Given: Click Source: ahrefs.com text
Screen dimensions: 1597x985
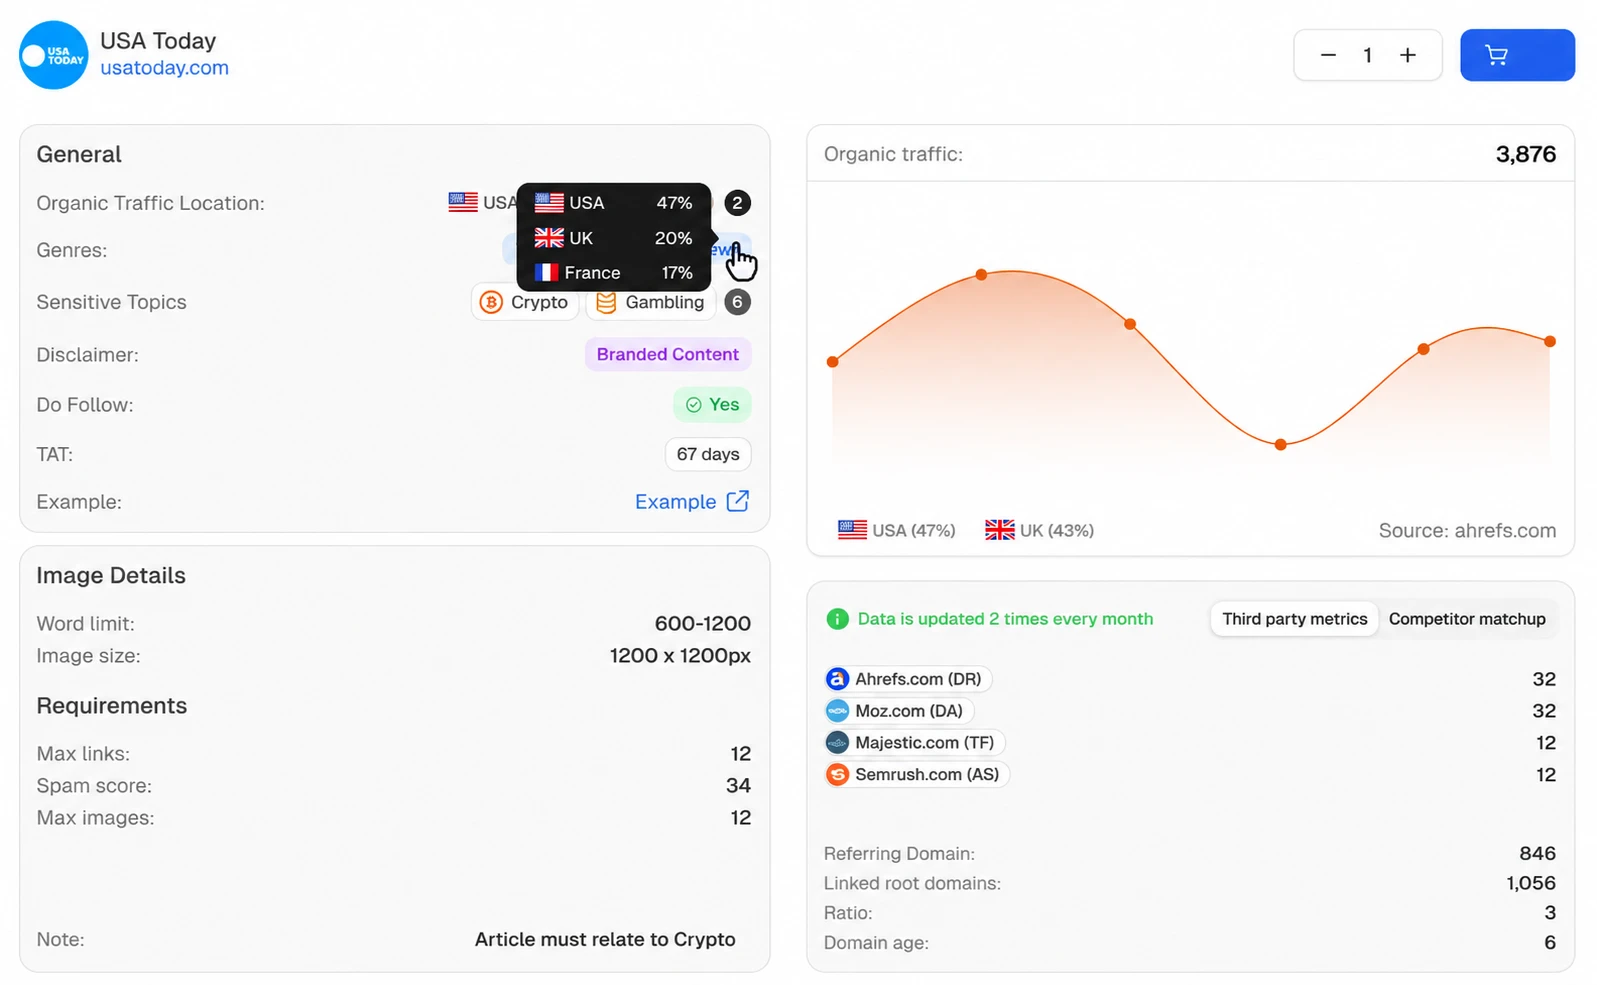Looking at the screenshot, I should 1467,531.
